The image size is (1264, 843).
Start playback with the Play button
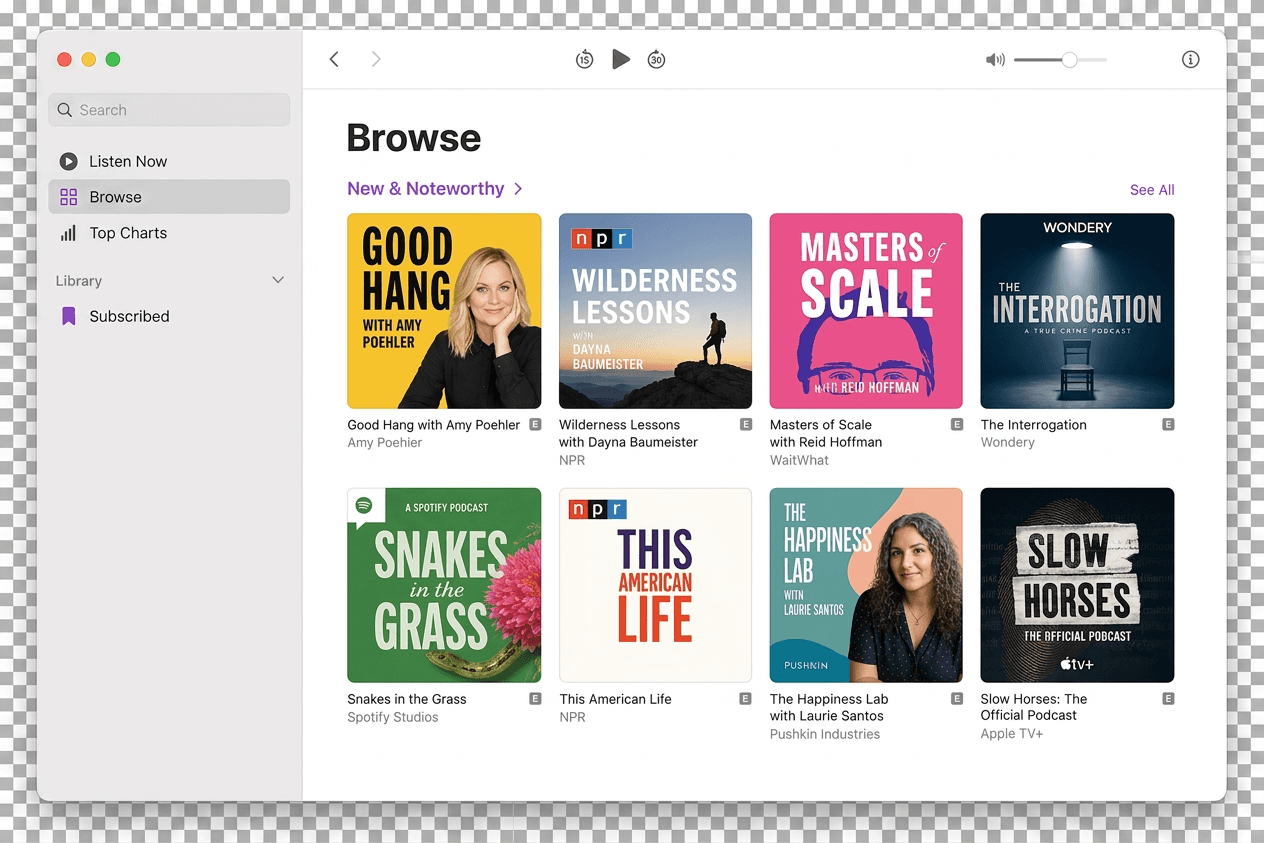tap(621, 59)
